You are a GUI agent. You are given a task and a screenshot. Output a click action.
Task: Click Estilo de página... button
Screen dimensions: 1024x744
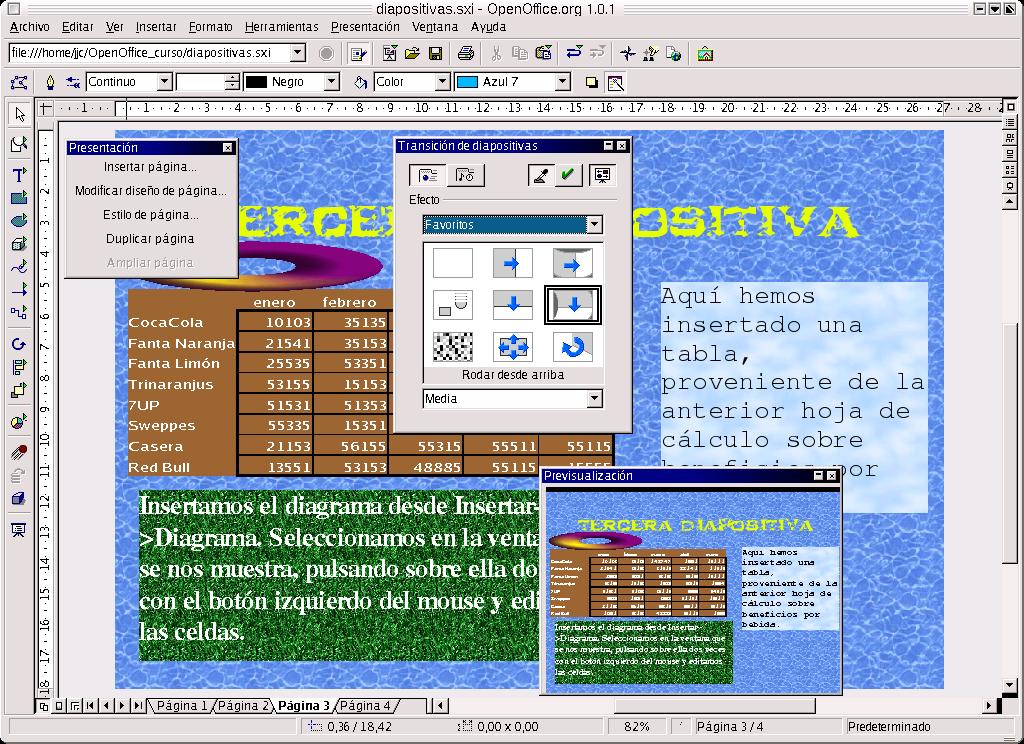[x=150, y=215]
